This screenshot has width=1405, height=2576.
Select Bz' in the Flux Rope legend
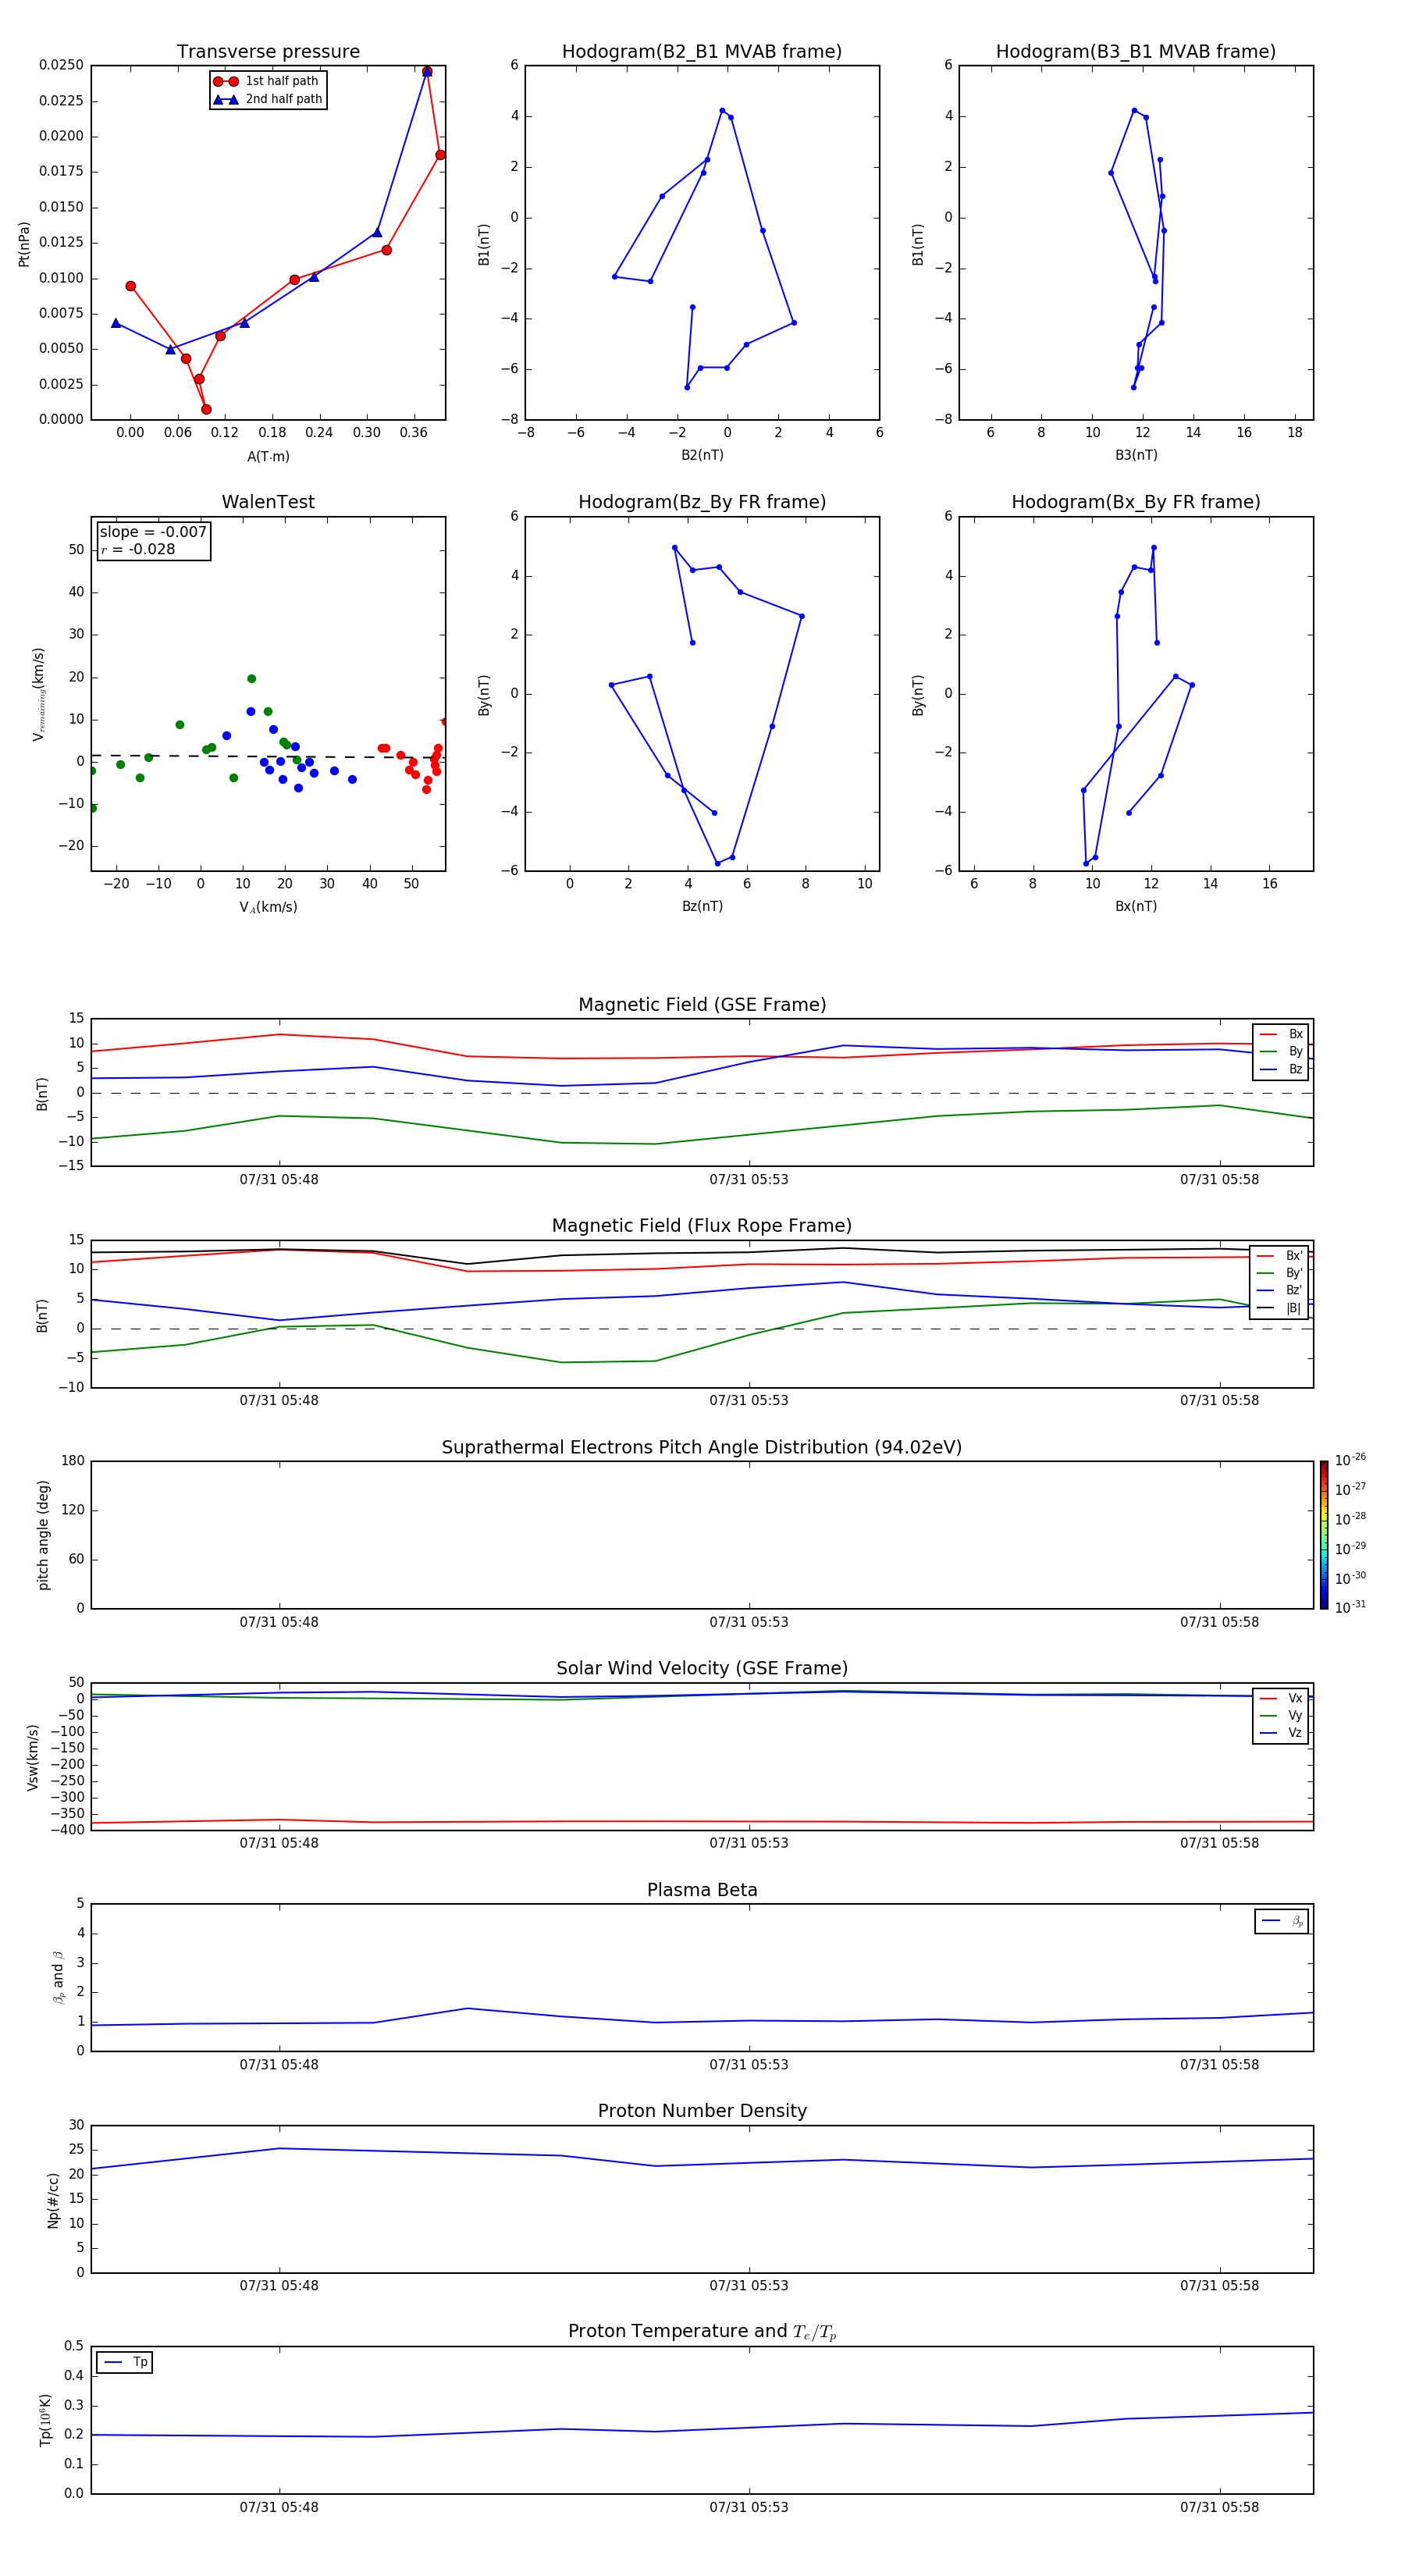coord(1280,1290)
